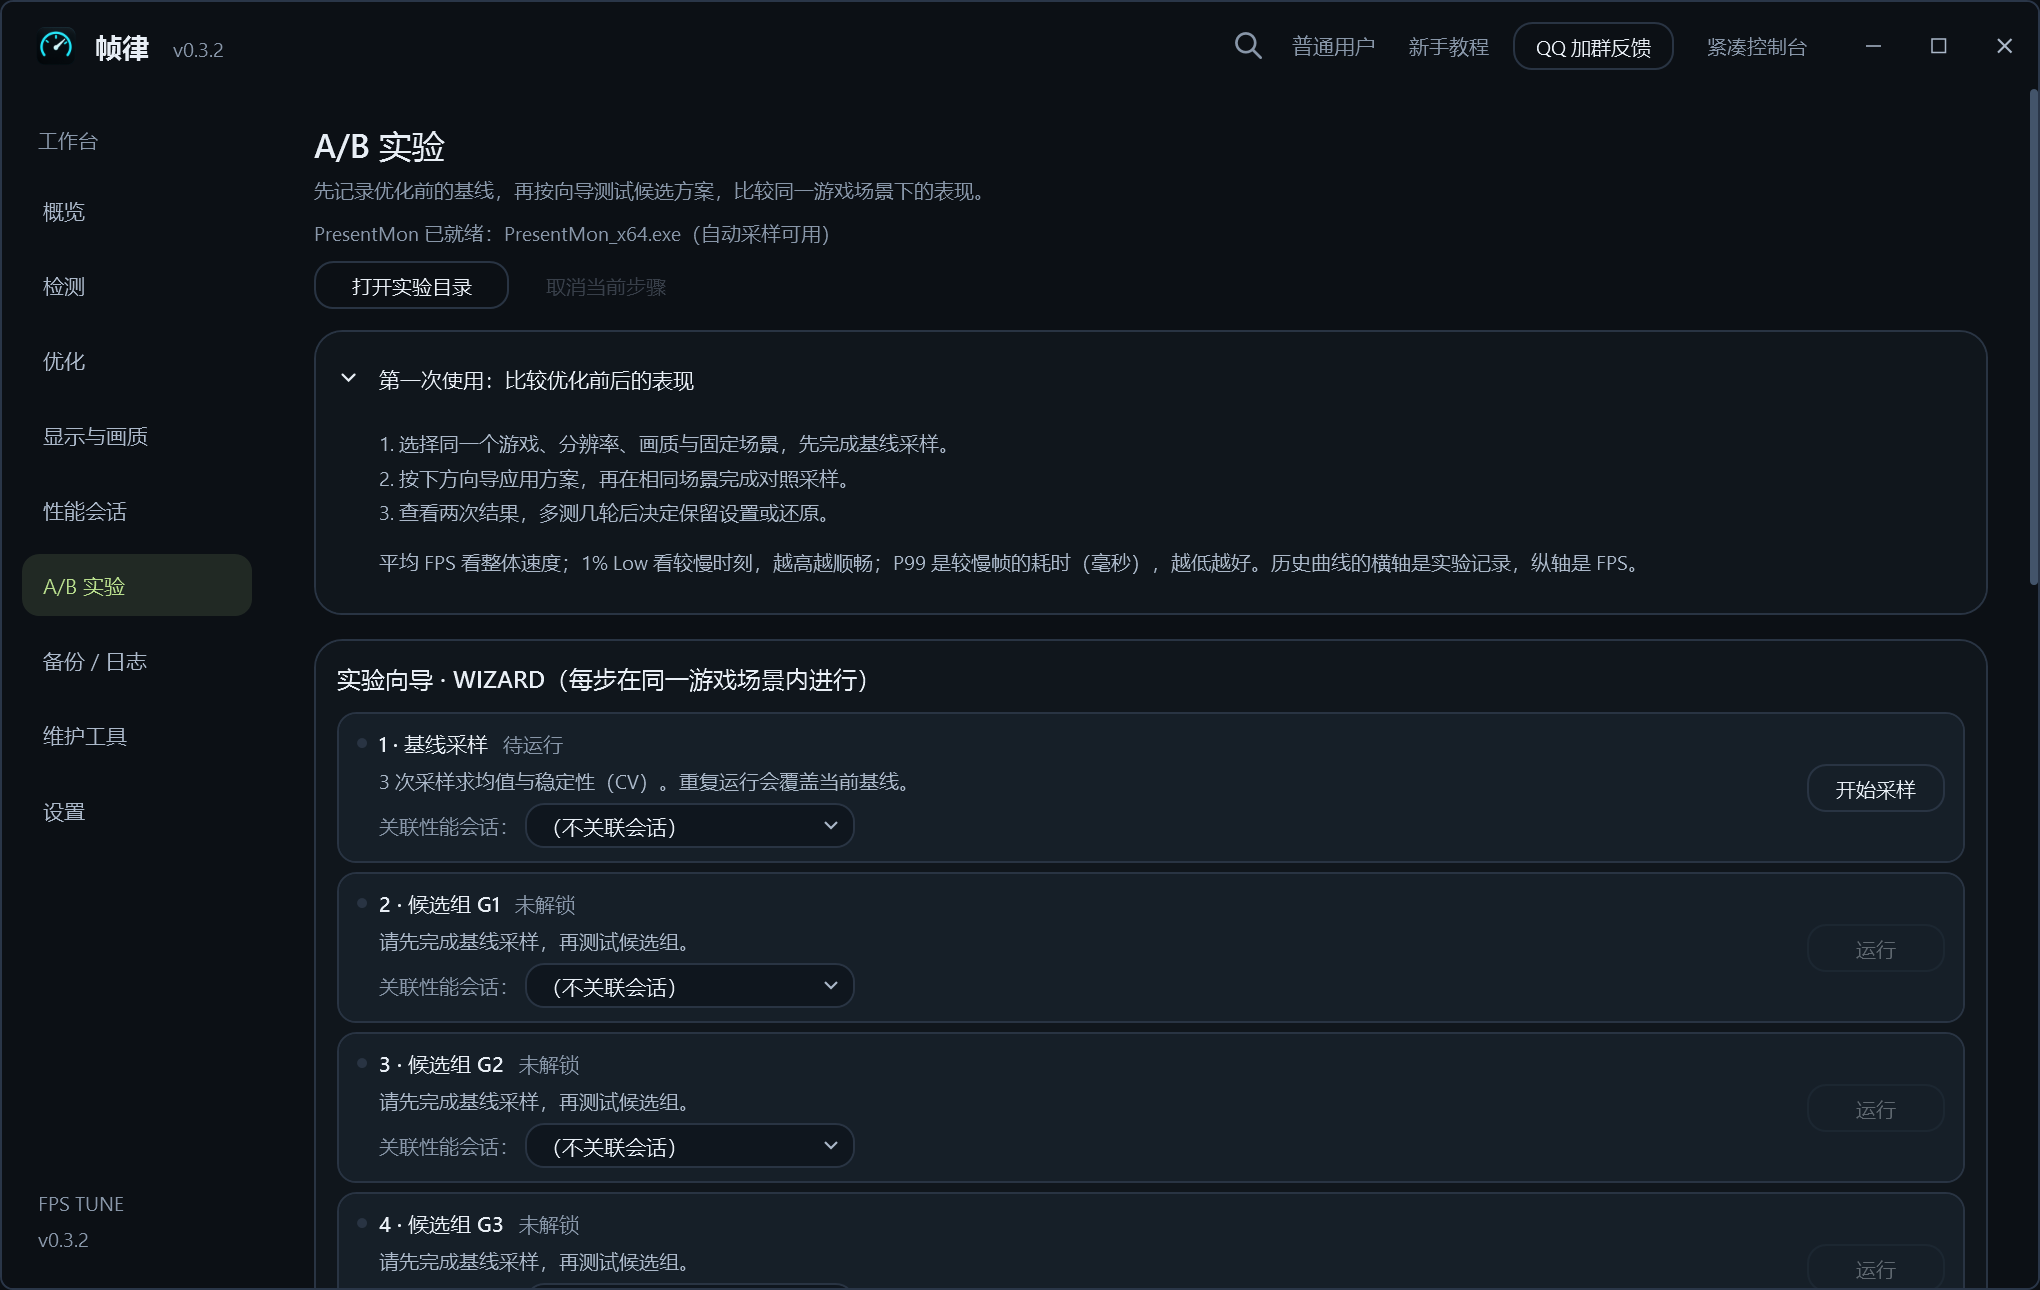This screenshot has width=2040, height=1290.
Task: Click the QQ 加群反馈 button
Action: click(1593, 47)
